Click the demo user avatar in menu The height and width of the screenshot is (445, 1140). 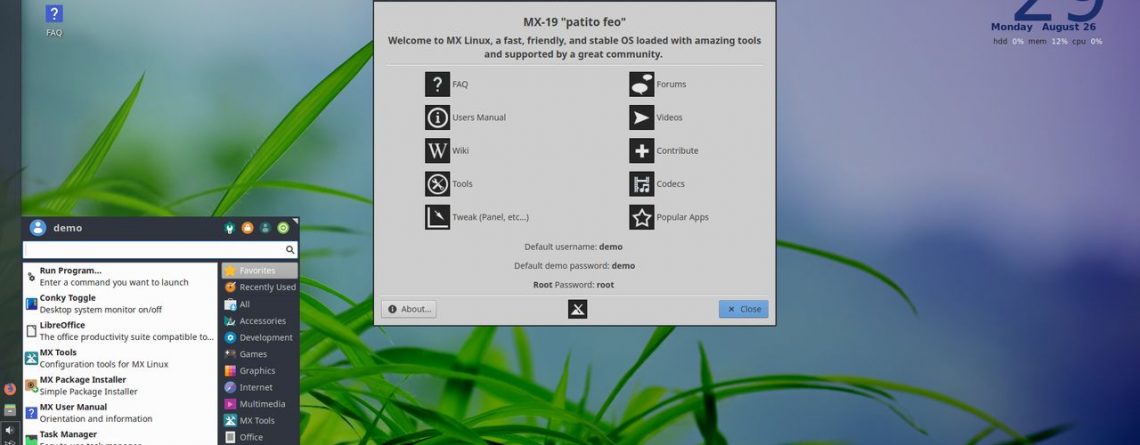[x=38, y=228]
